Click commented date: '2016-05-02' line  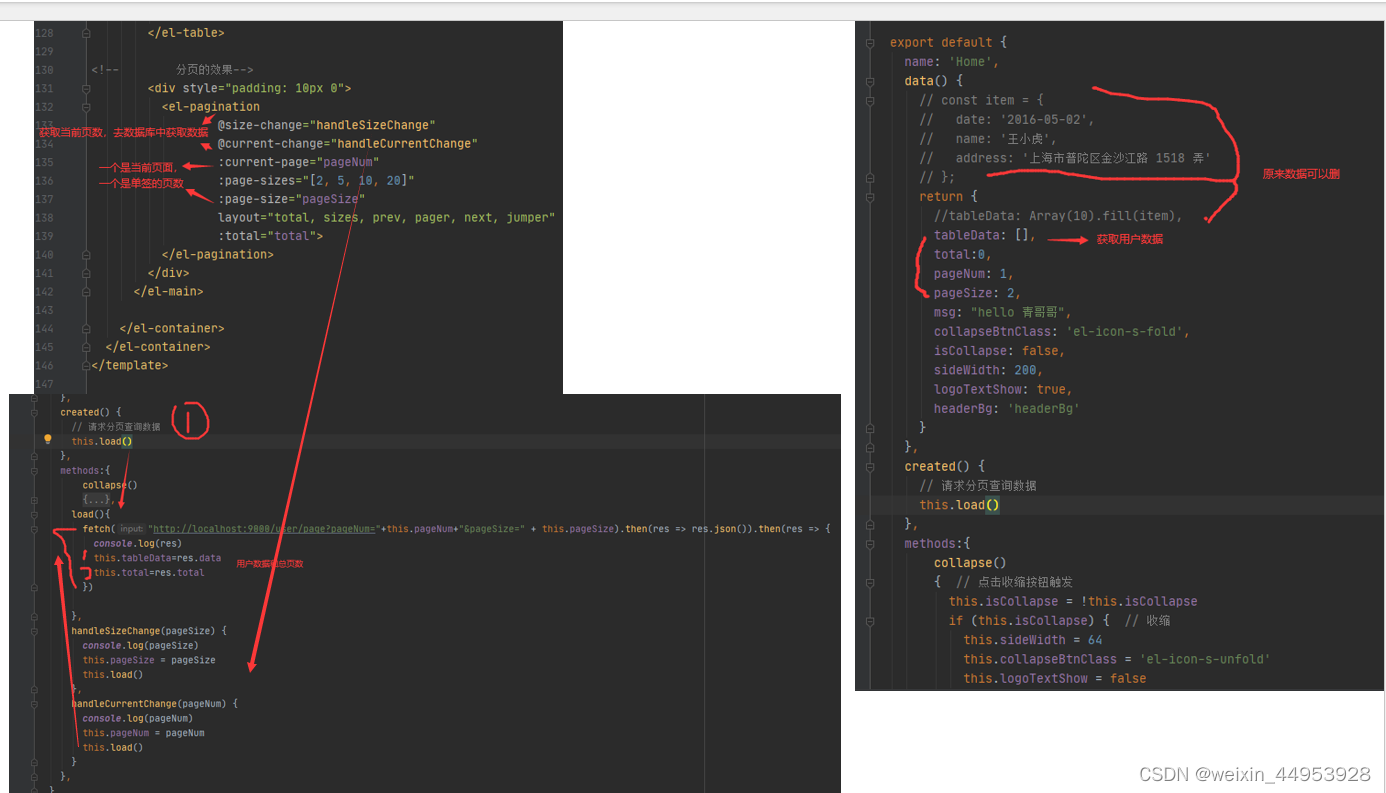[x=1007, y=120]
